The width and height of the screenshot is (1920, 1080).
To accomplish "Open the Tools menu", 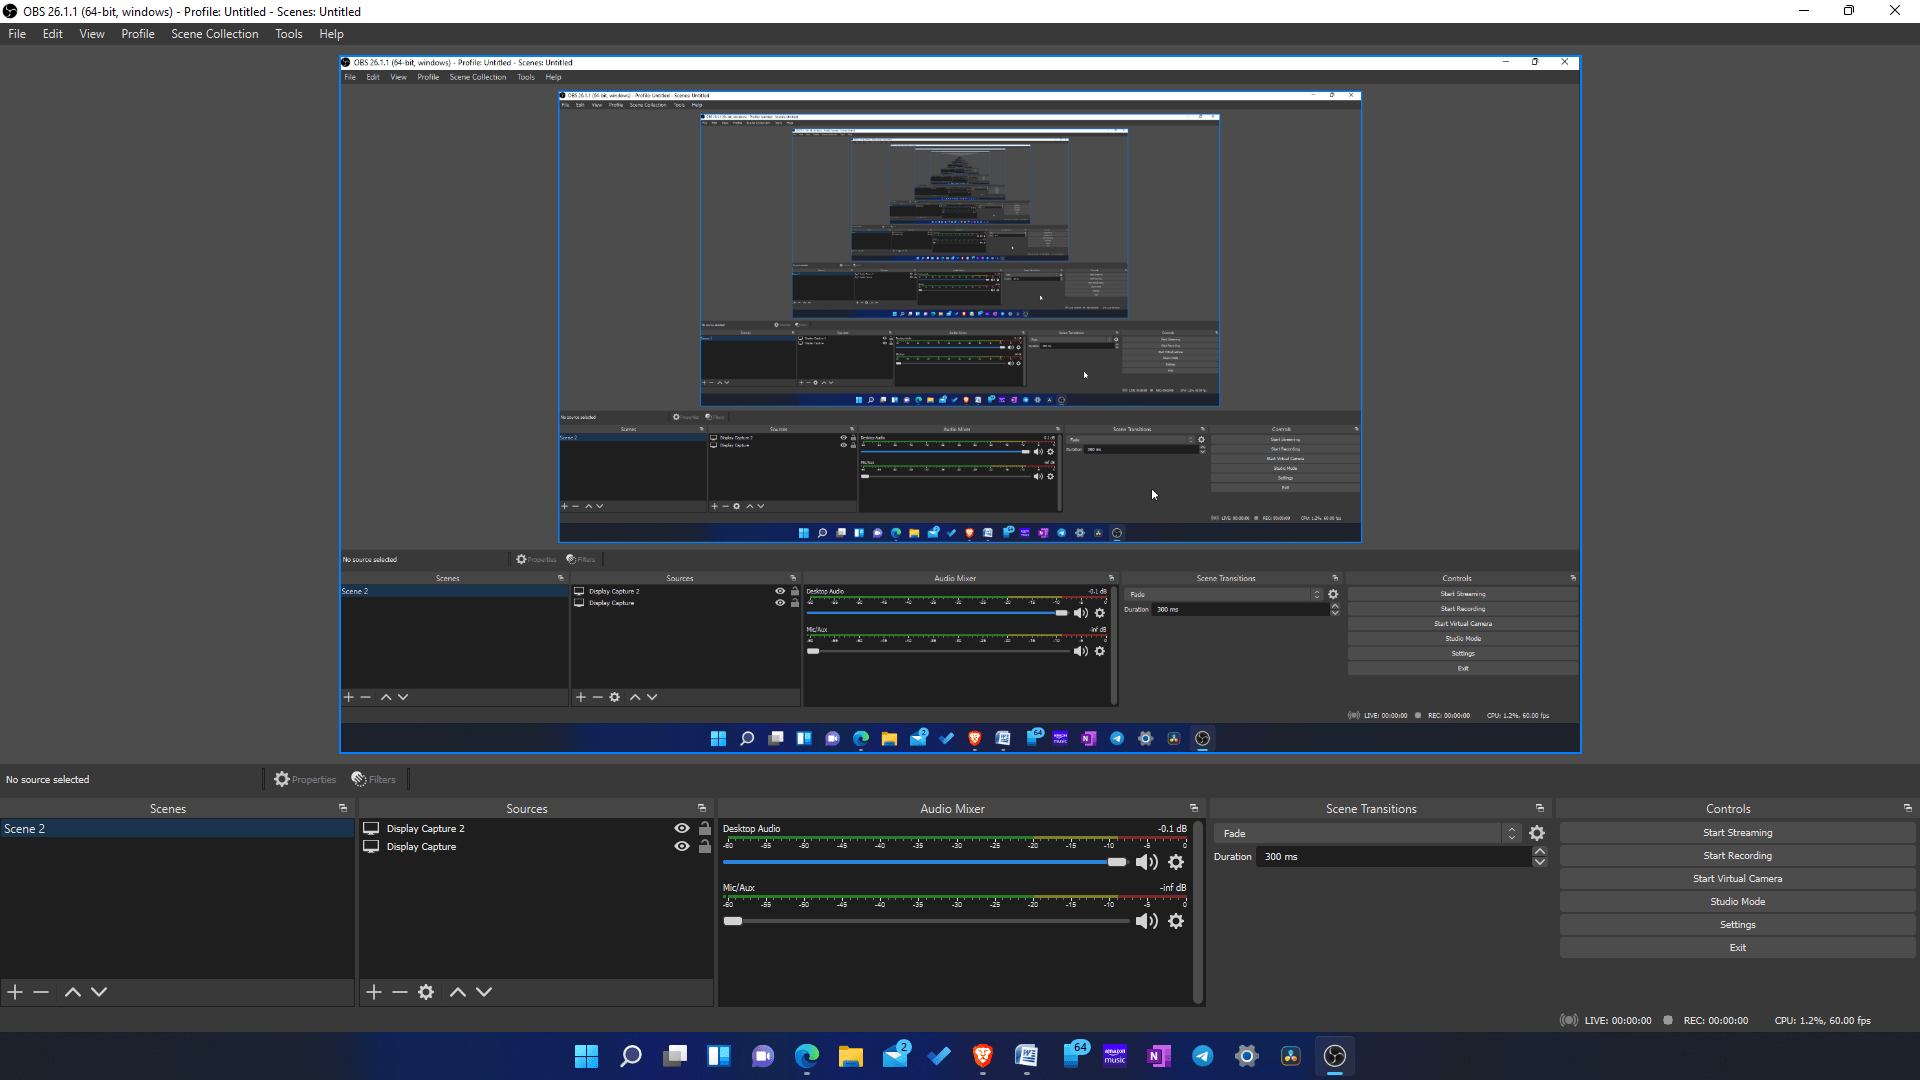I will click(287, 33).
